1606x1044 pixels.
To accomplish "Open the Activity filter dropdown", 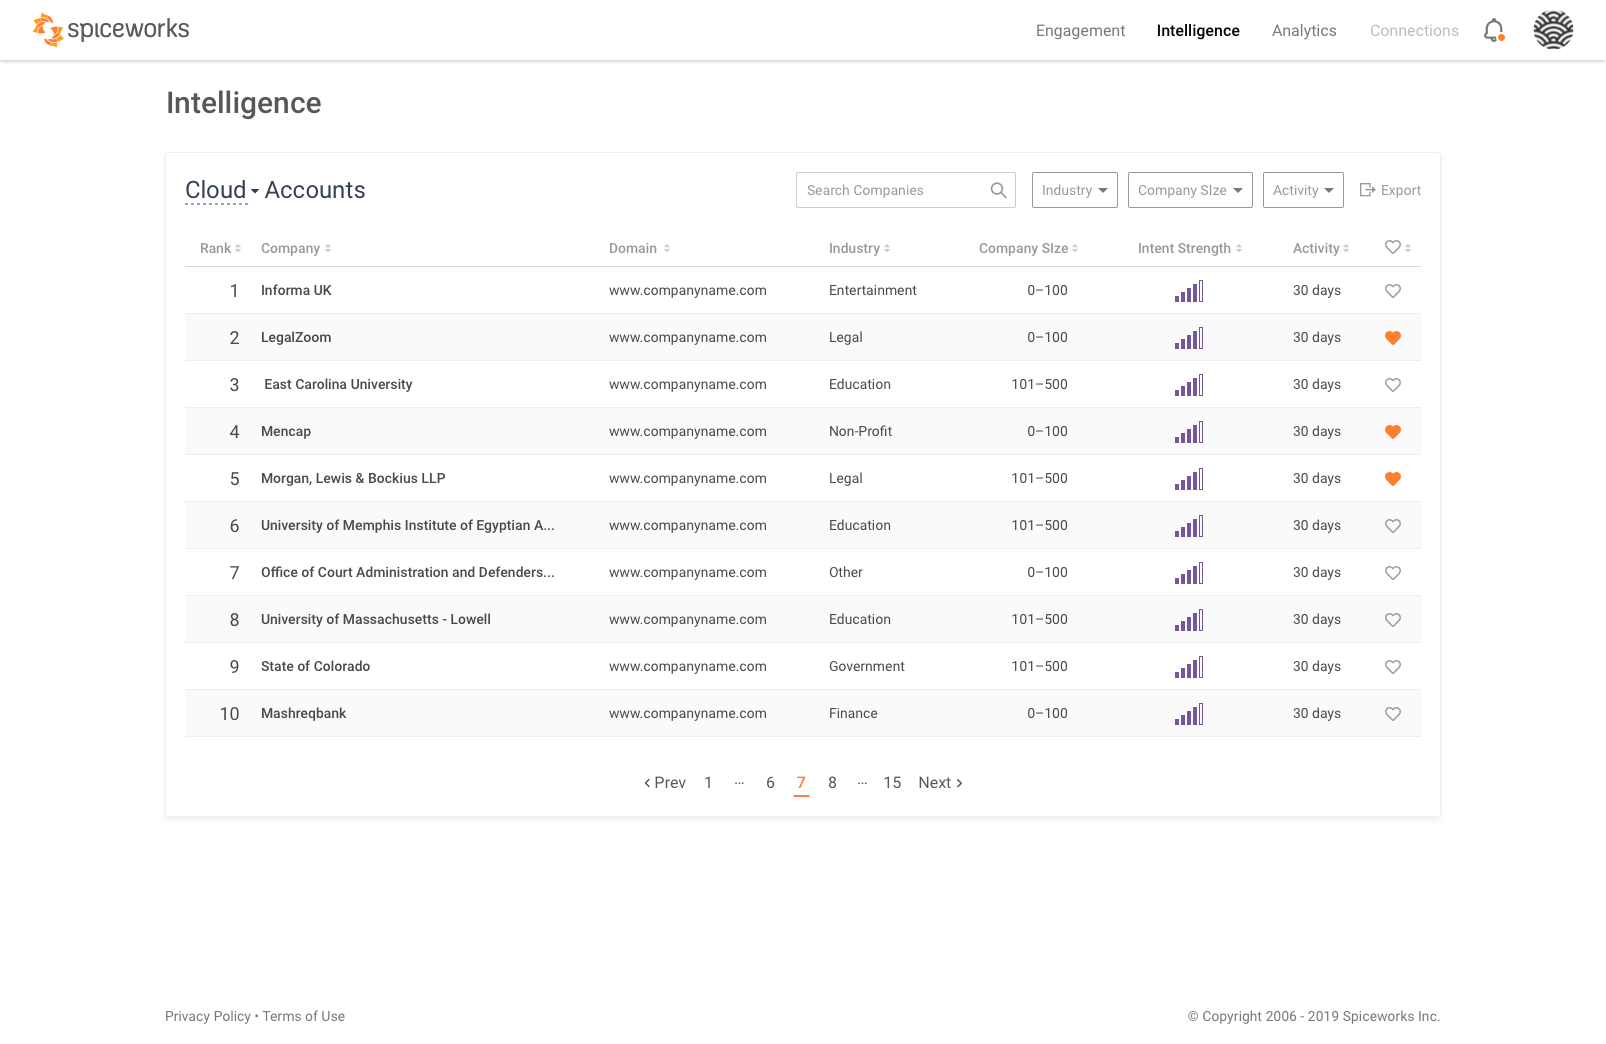I will click(x=1303, y=190).
